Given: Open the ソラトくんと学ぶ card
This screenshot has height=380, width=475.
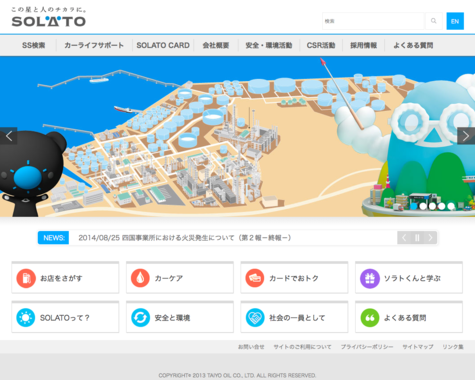Looking at the screenshot, I should (x=409, y=277).
